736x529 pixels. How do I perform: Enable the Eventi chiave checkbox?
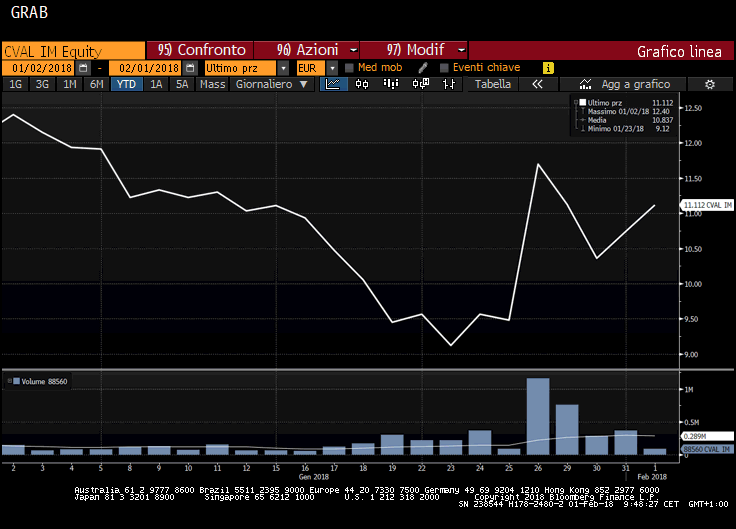point(444,67)
